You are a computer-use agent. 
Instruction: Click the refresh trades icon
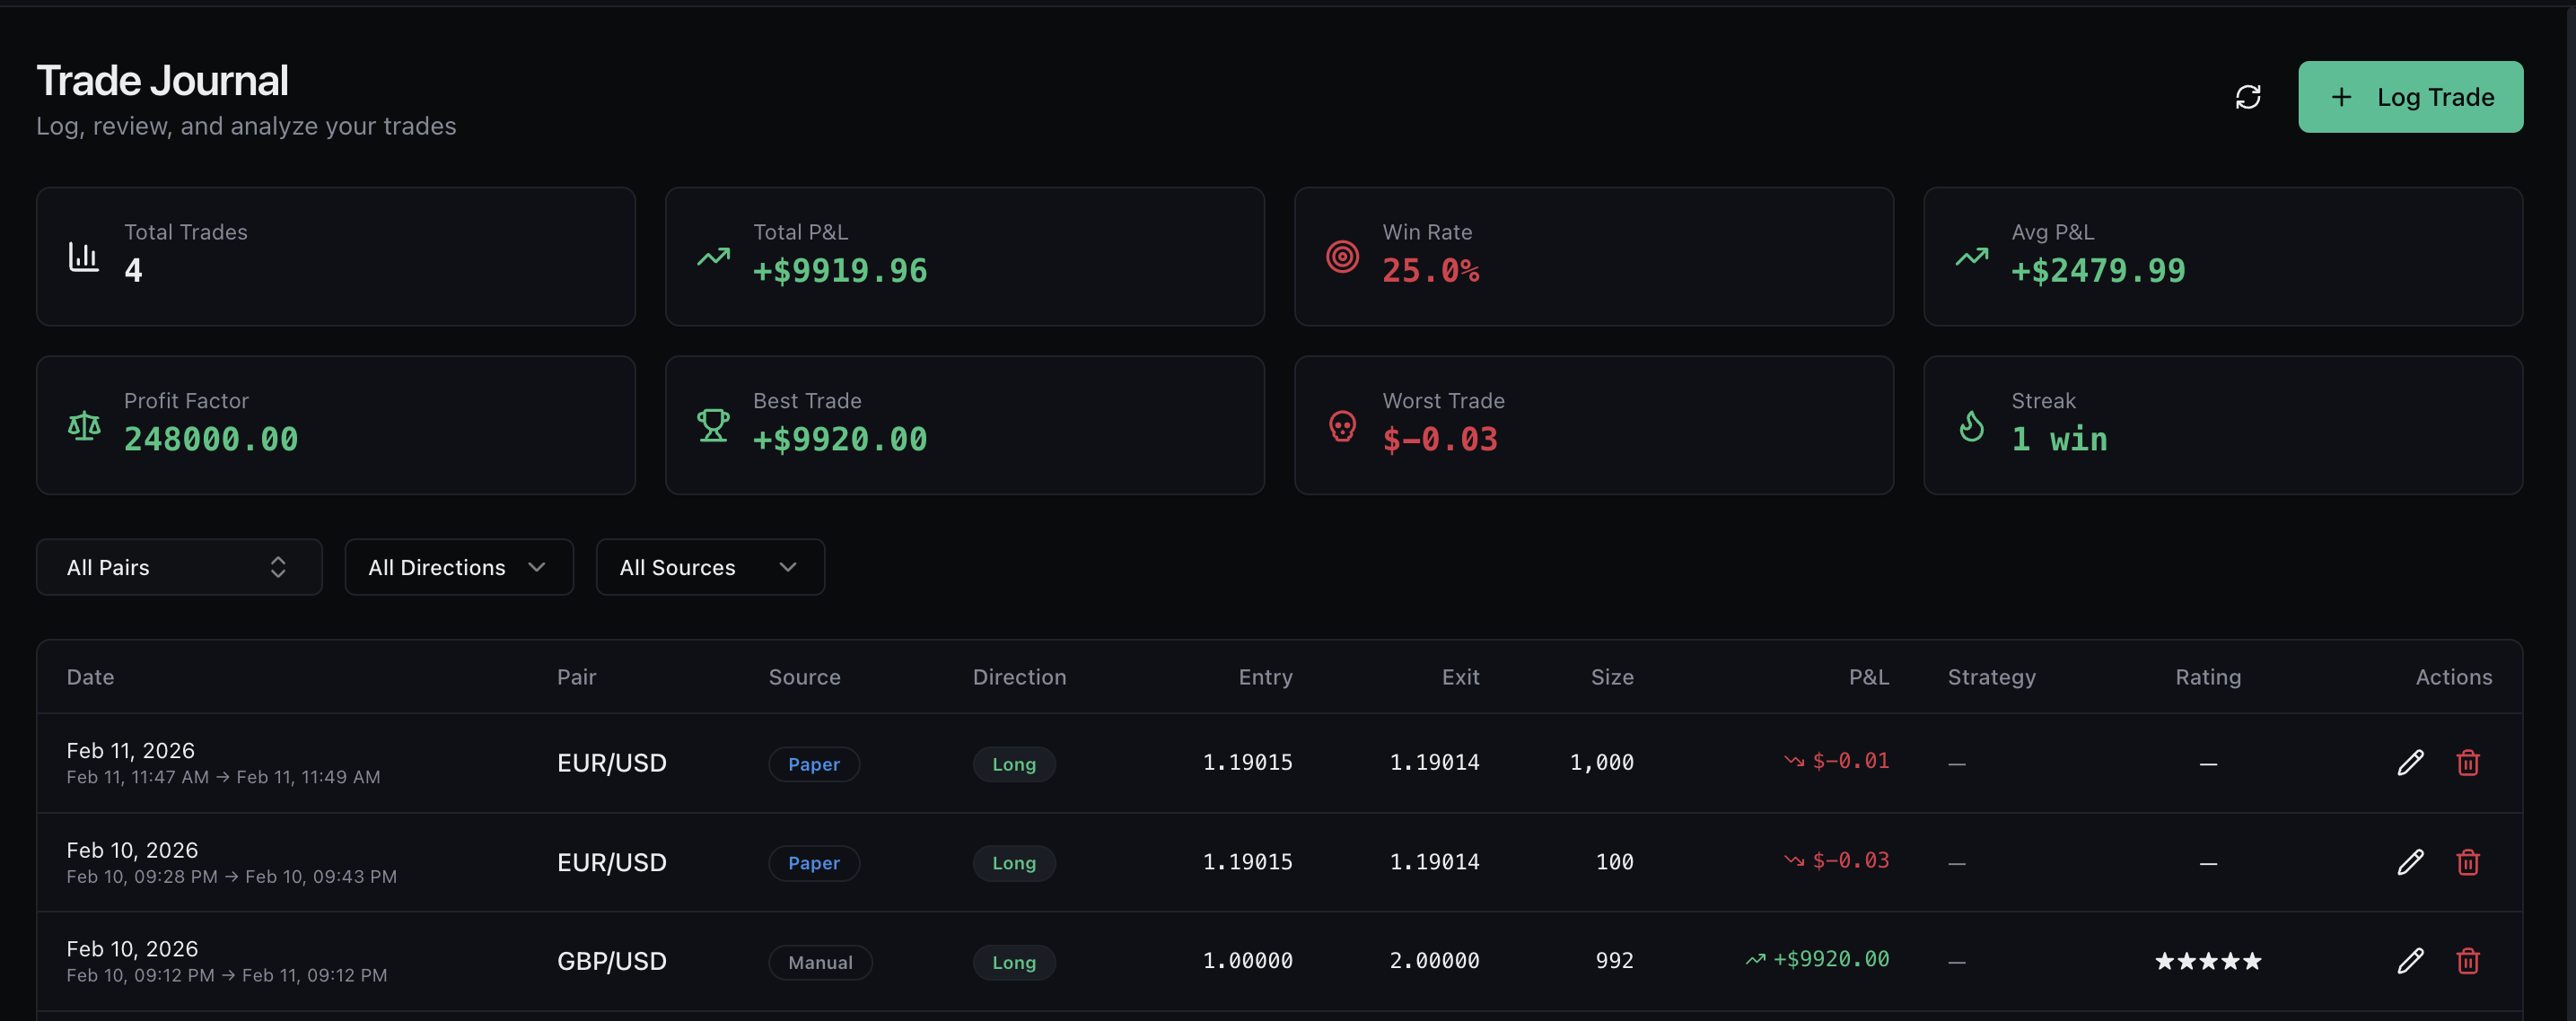pos(2249,96)
